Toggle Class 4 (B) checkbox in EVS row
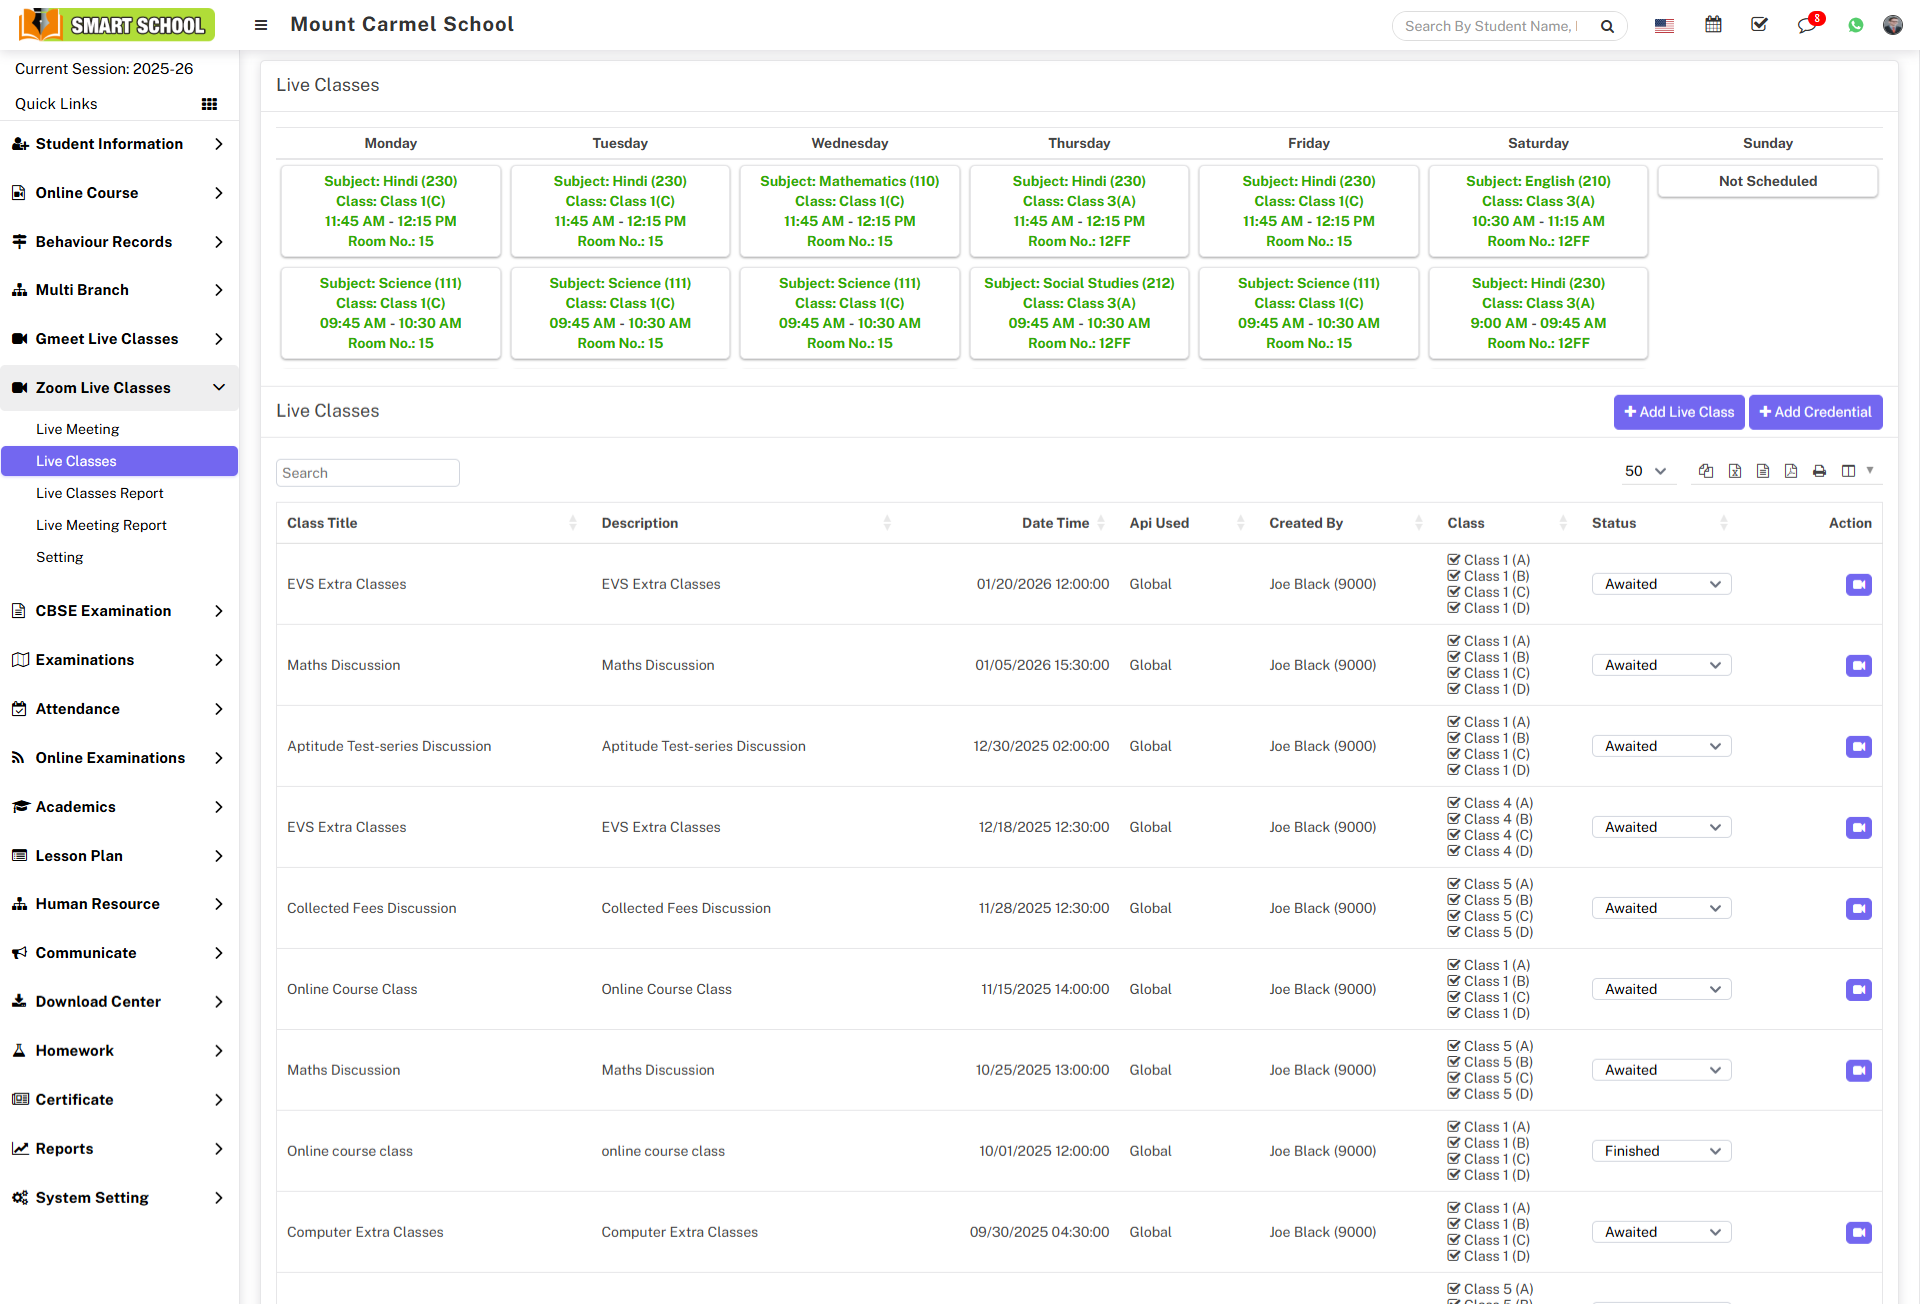This screenshot has height=1304, width=1920. point(1454,819)
